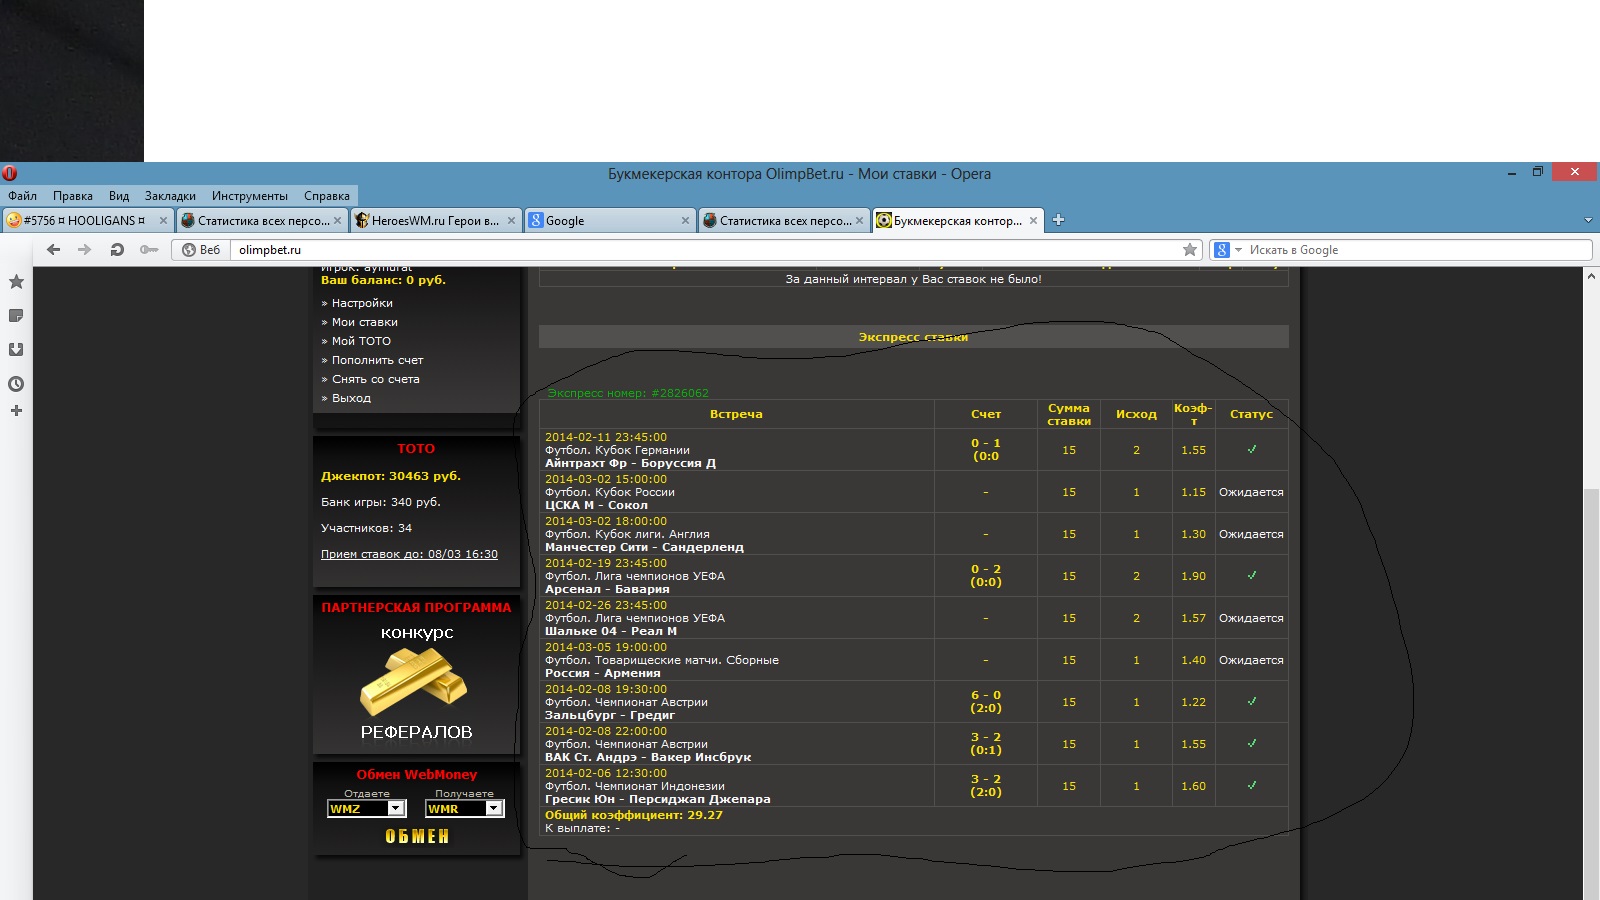Close the HeroesWM.ru tab
Image resolution: width=1600 pixels, height=900 pixels.
point(512,221)
